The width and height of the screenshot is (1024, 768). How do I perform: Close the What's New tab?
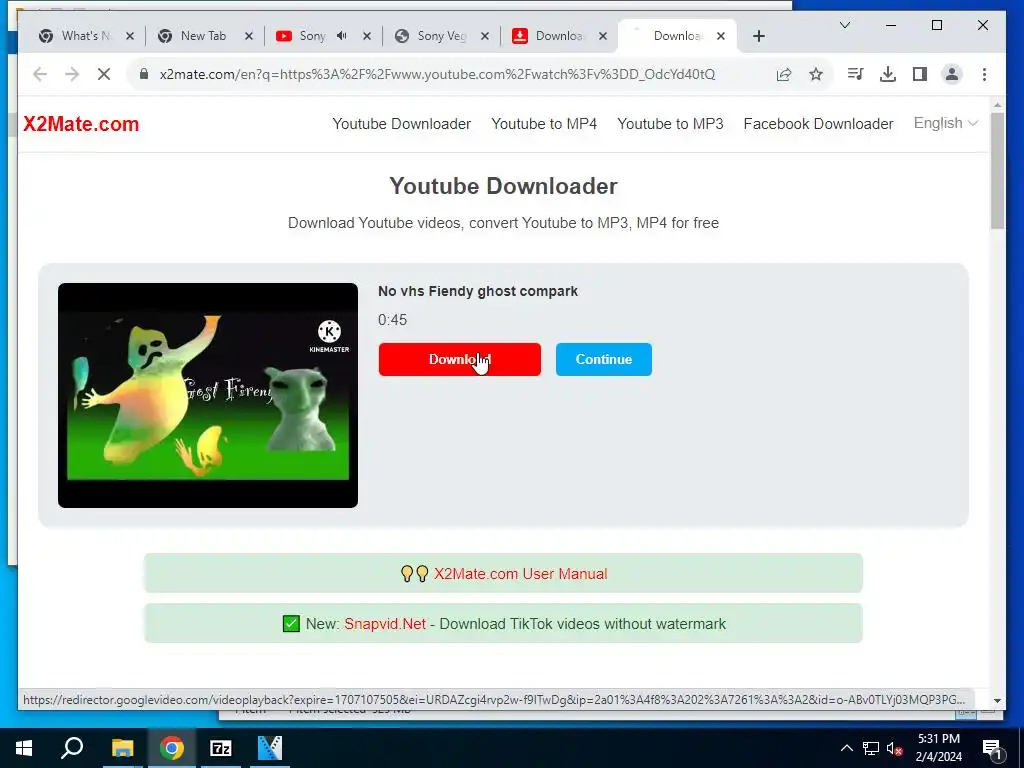pos(130,36)
